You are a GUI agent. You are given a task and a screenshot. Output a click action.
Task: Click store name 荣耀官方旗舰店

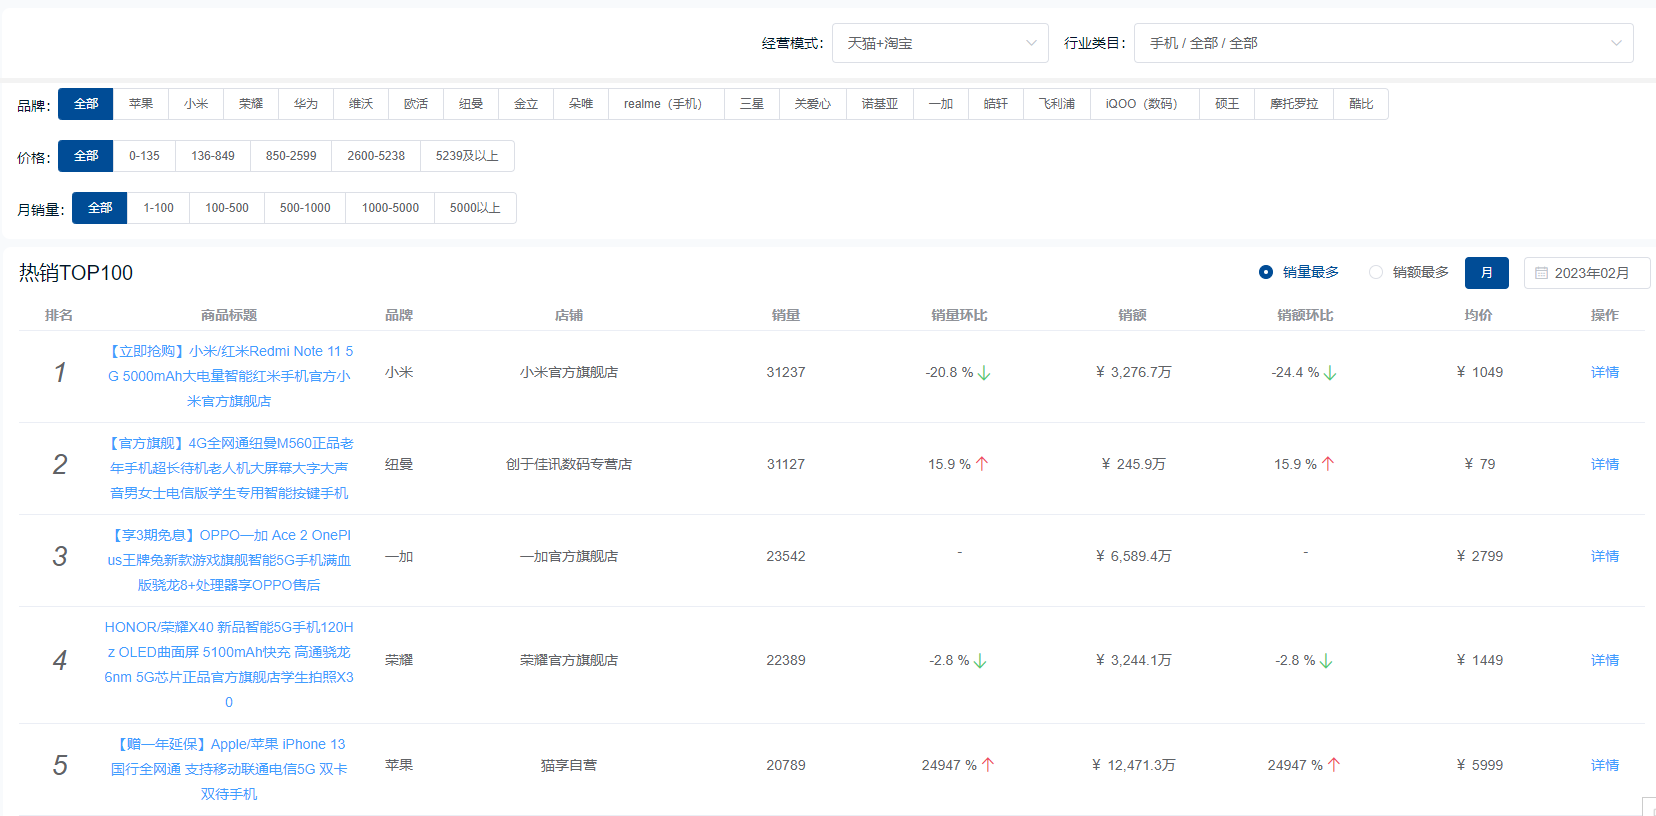click(569, 660)
